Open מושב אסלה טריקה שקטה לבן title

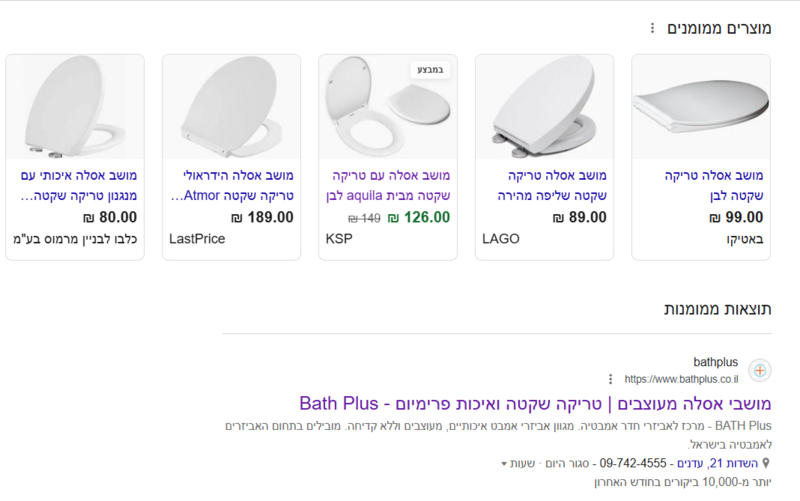point(714,185)
